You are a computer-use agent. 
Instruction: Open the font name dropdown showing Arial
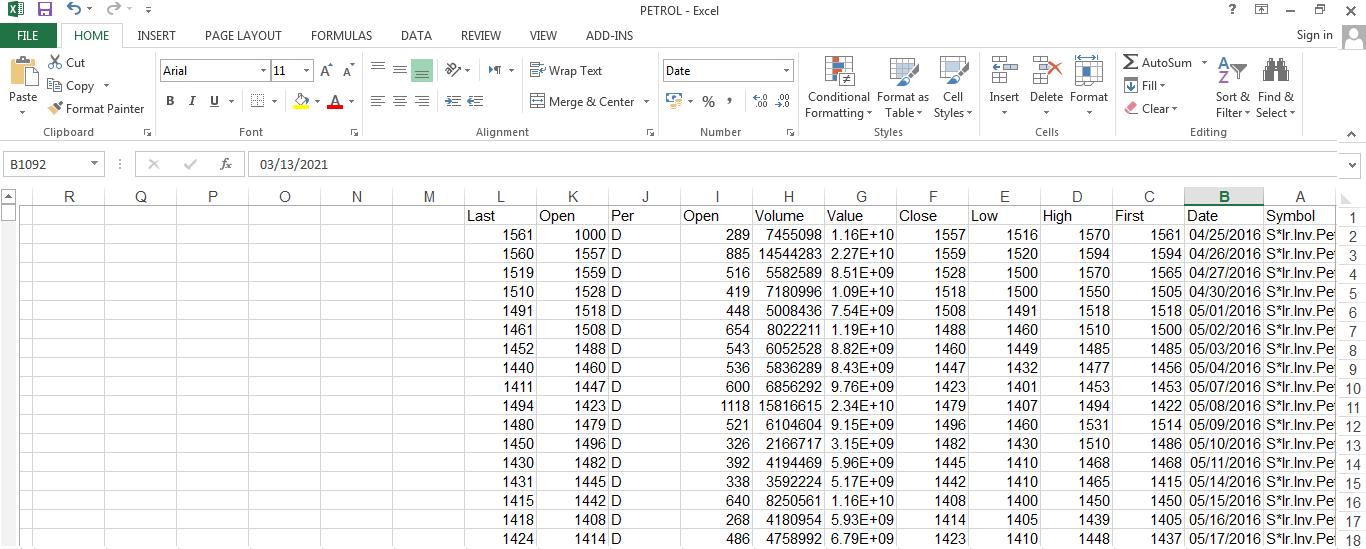tap(263, 71)
